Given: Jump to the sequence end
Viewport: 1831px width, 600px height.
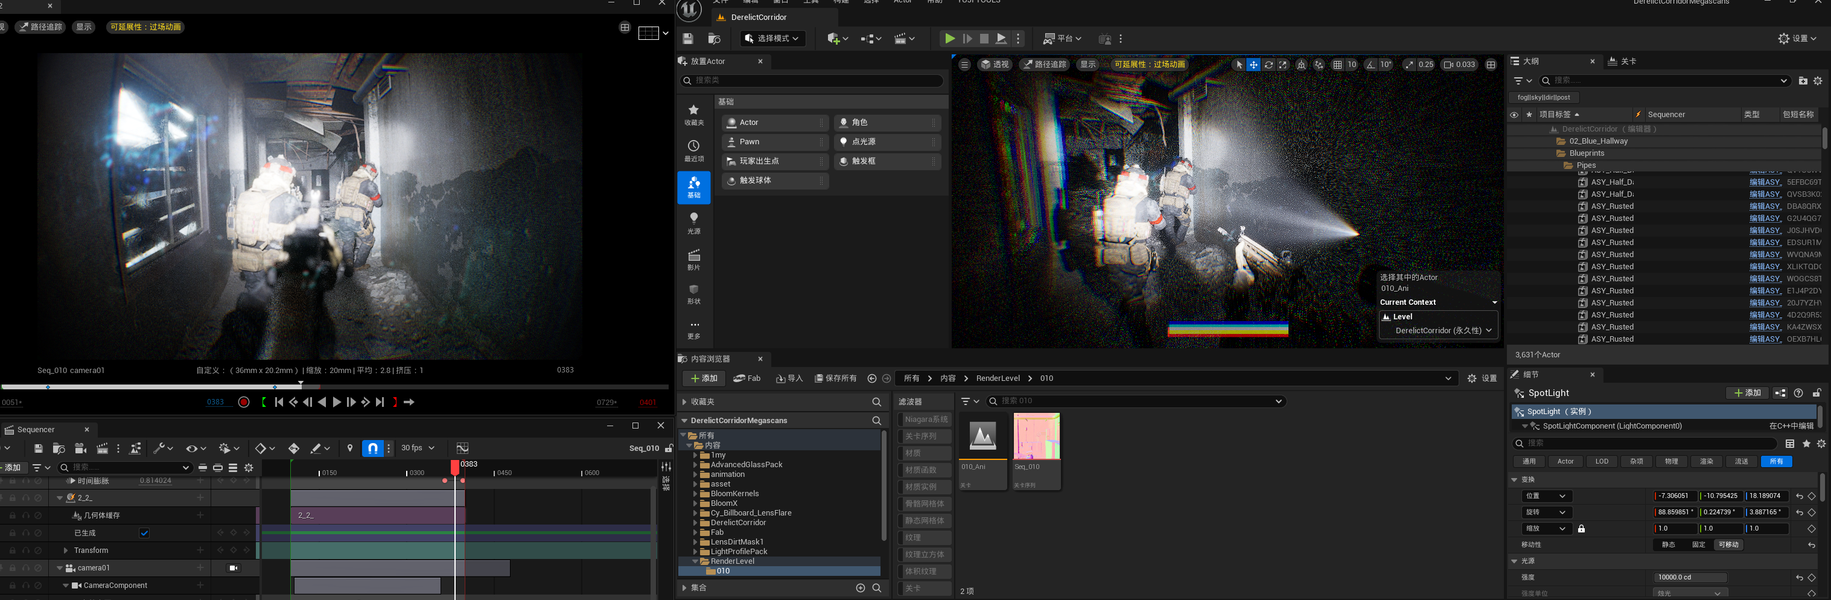Looking at the screenshot, I should 380,402.
